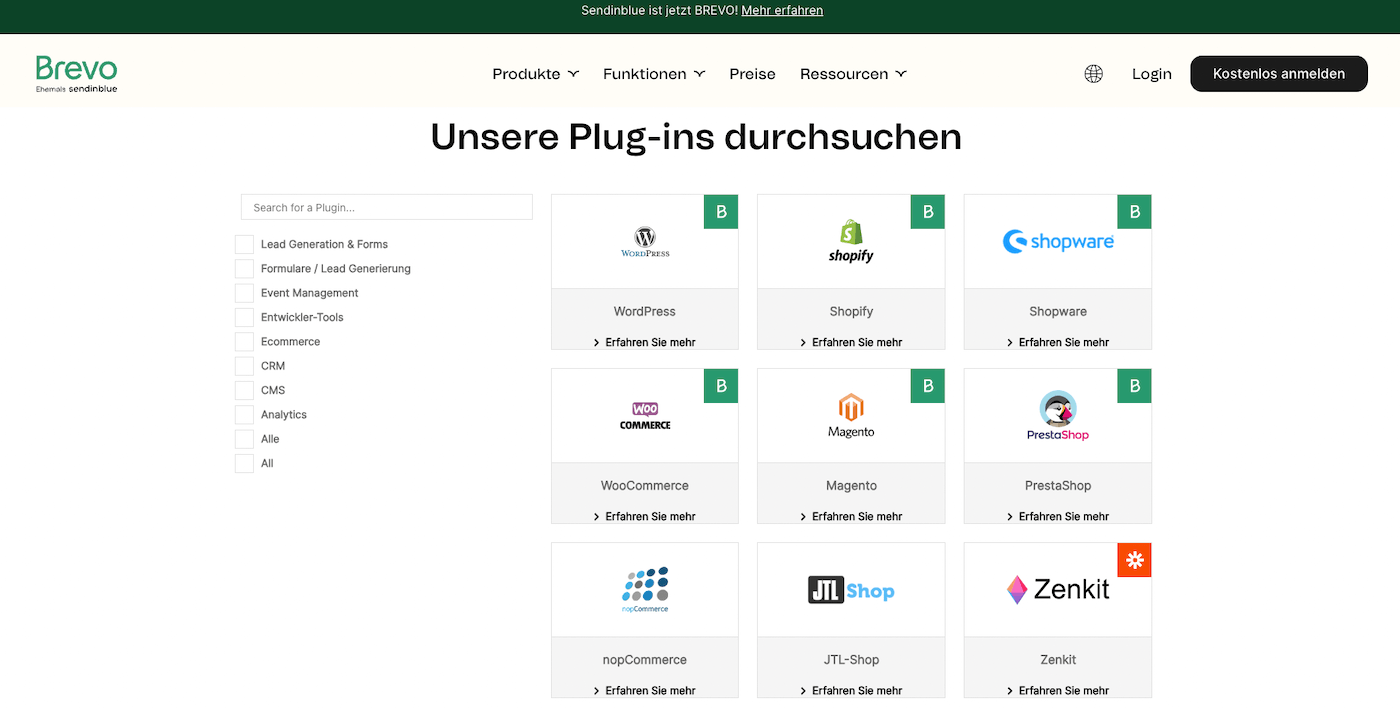Open Erfahren Sie mehr under Zenkit
The width and height of the screenshot is (1400, 708).
[x=1058, y=690]
